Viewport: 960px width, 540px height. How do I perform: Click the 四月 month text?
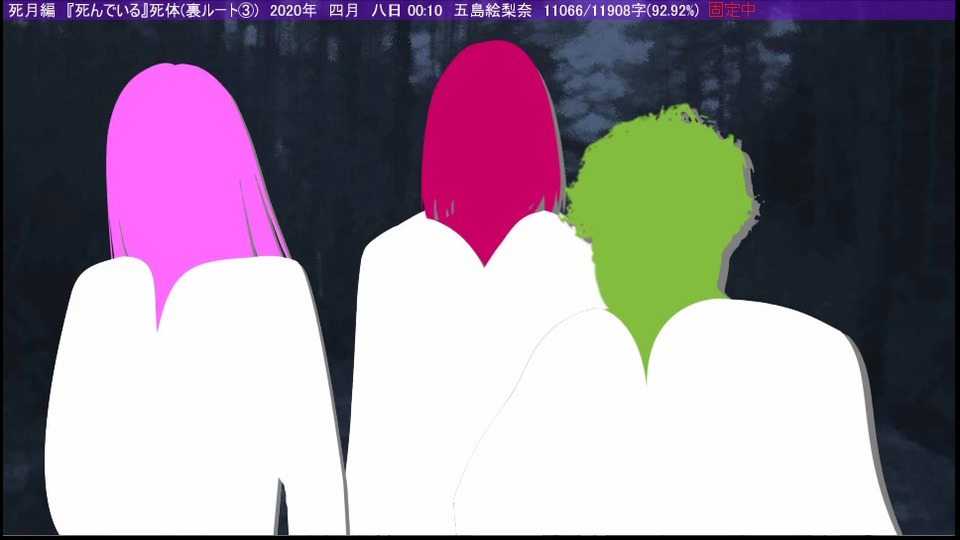tap(344, 10)
